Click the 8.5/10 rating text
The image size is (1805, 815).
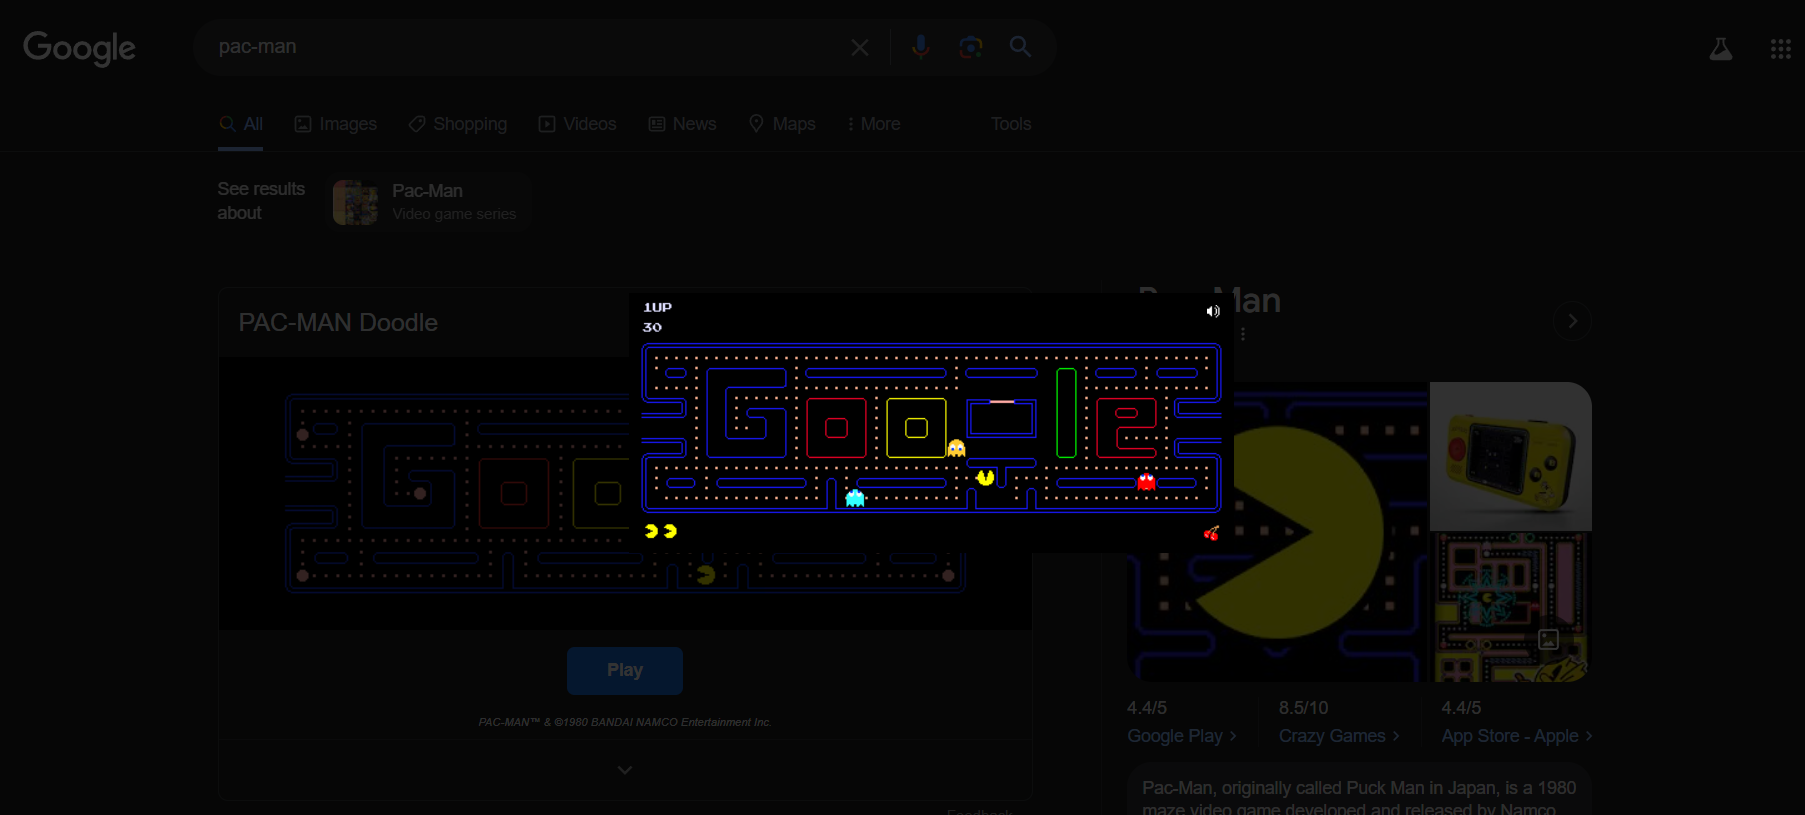(x=1303, y=708)
